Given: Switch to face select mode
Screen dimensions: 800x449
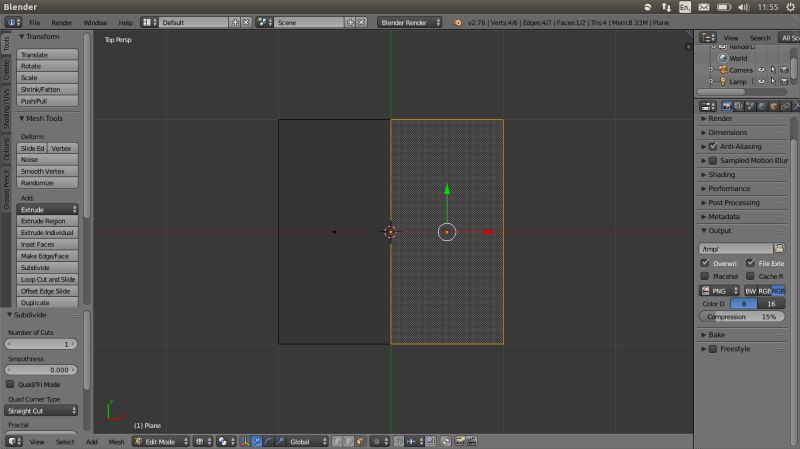Looking at the screenshot, I should (x=360, y=441).
